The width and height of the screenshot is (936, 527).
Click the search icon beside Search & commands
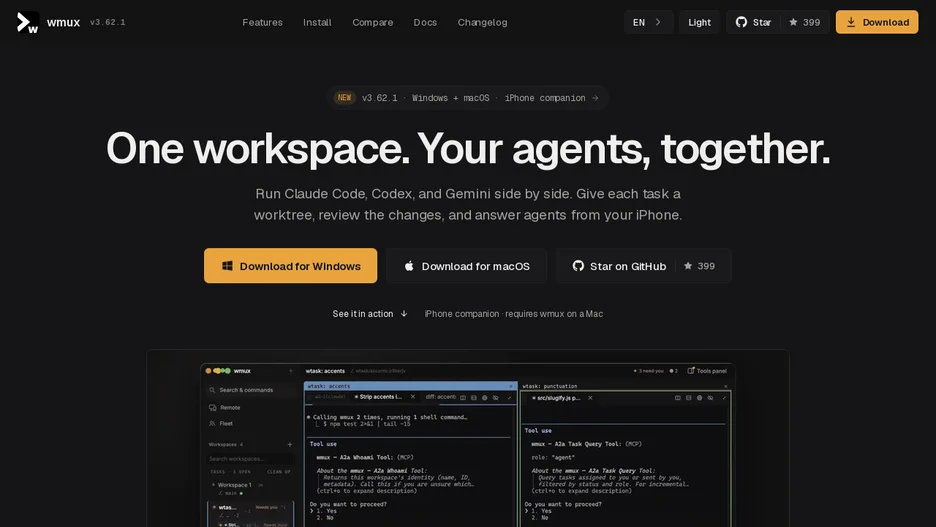point(212,390)
